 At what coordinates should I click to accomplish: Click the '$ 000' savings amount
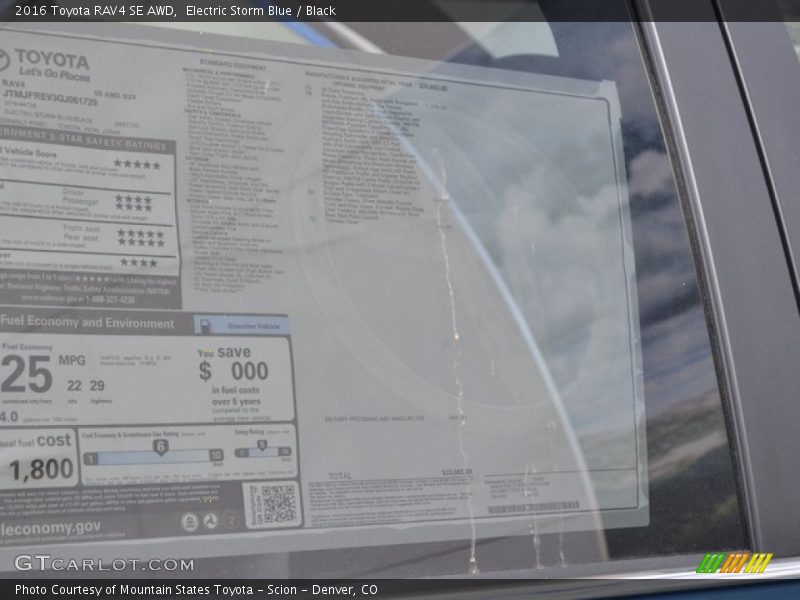click(x=234, y=371)
